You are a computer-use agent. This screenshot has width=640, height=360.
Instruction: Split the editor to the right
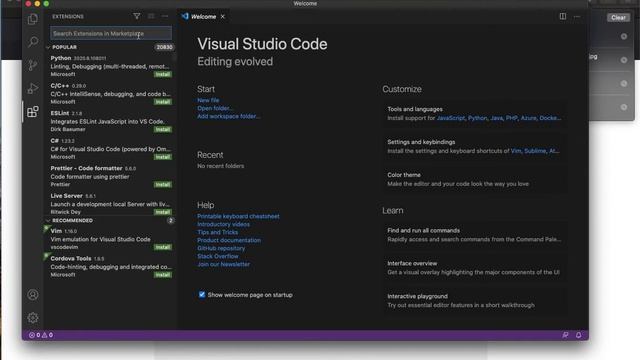point(562,16)
